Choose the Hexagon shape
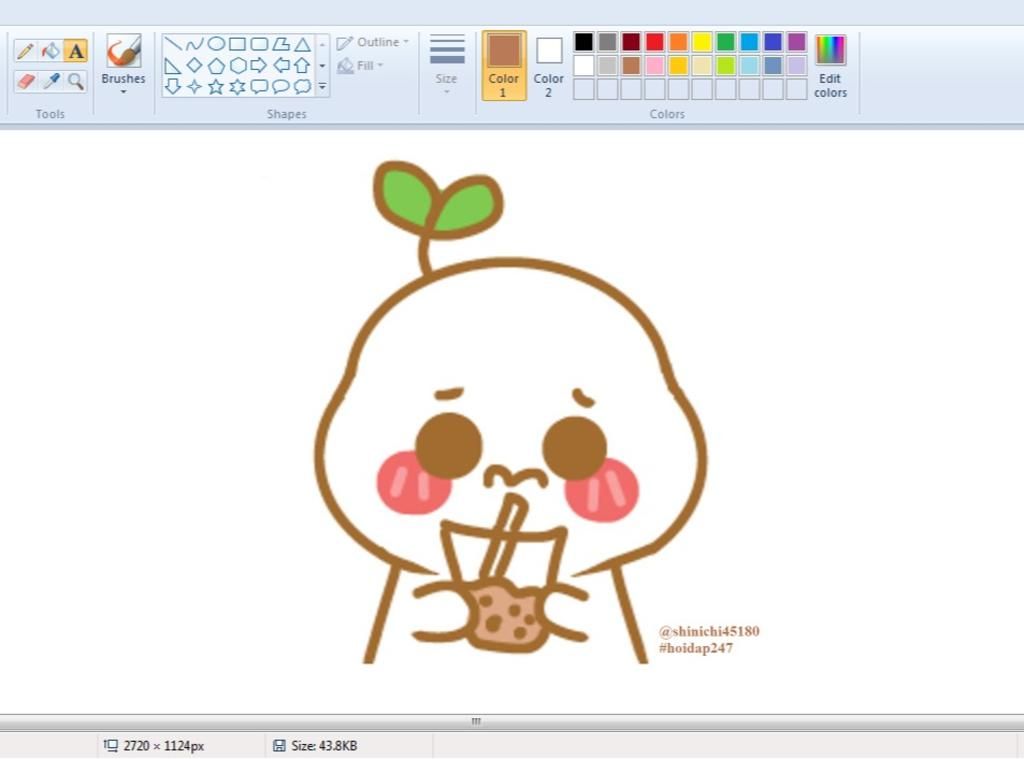This screenshot has width=1024, height=759. tap(238, 65)
